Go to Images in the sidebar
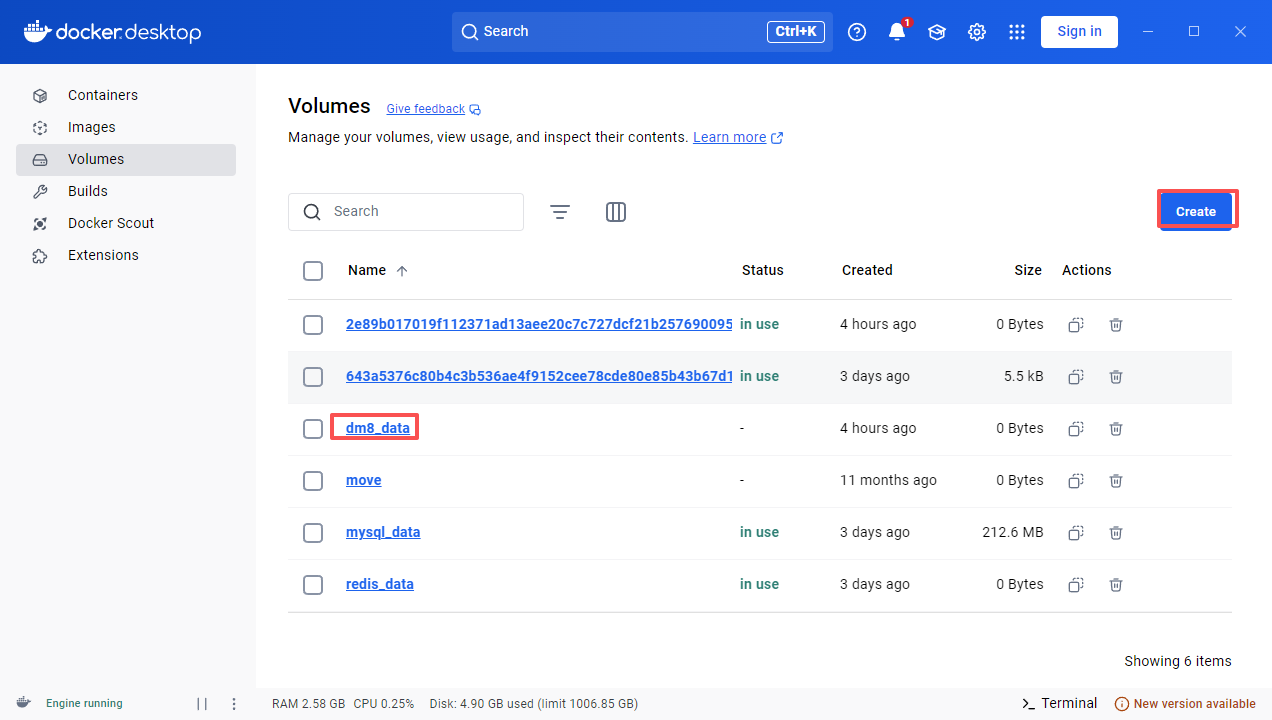This screenshot has width=1272, height=720. 126,128
